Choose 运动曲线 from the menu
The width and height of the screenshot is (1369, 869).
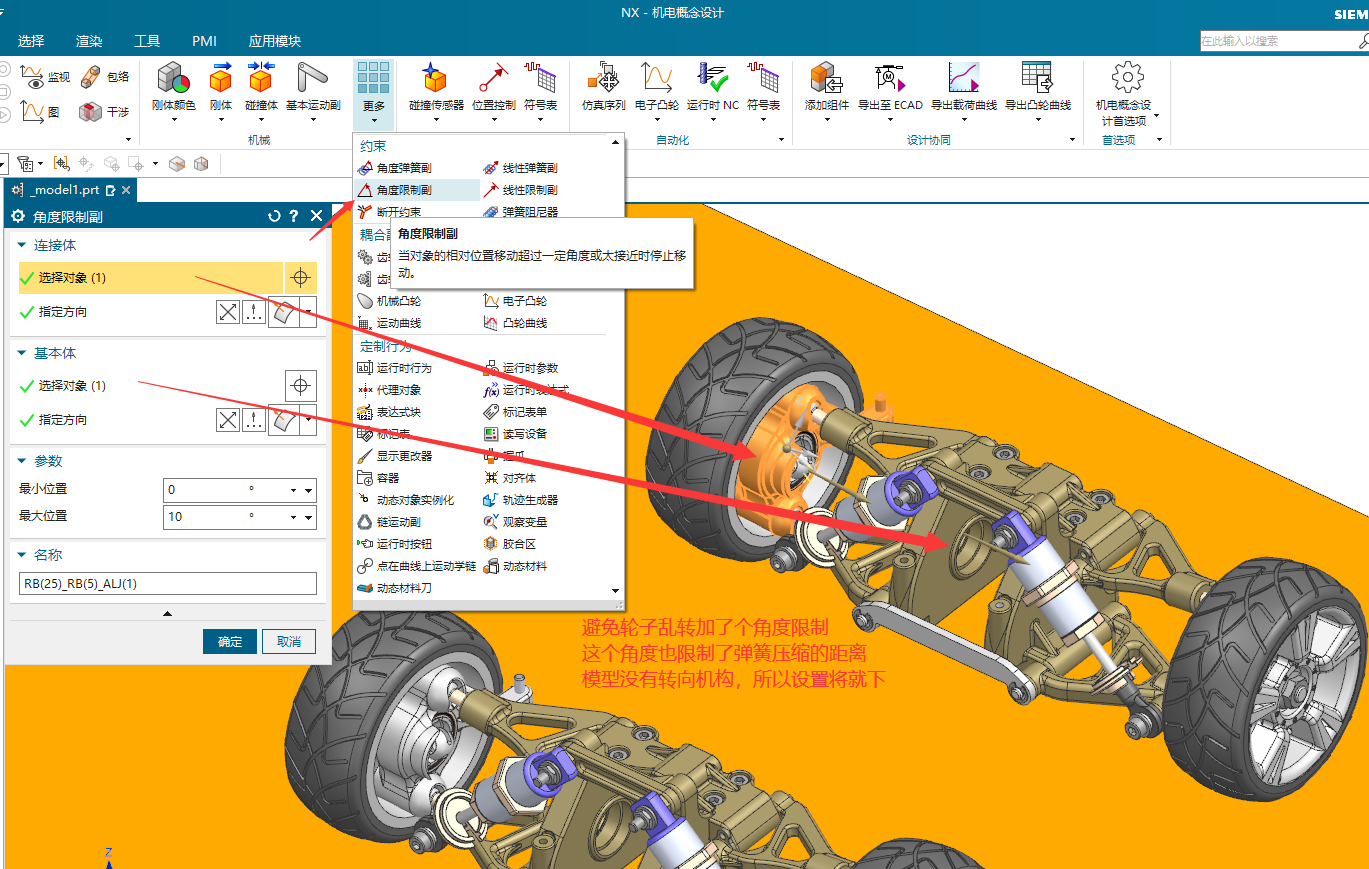390,323
